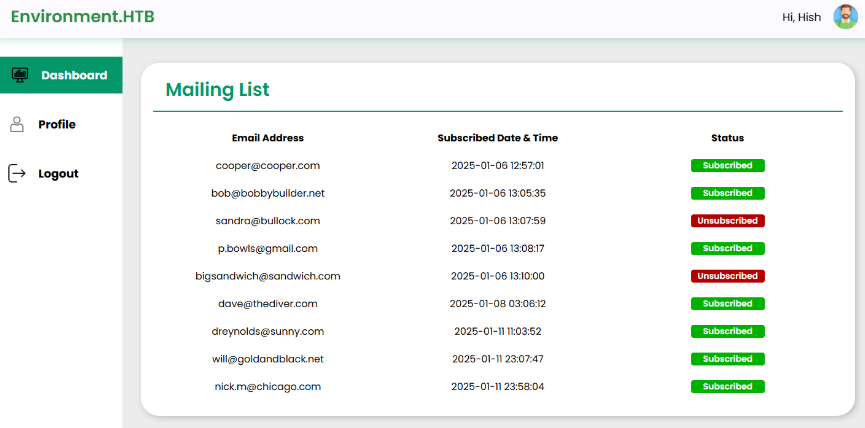Open the user avatar in header

click(x=845, y=17)
